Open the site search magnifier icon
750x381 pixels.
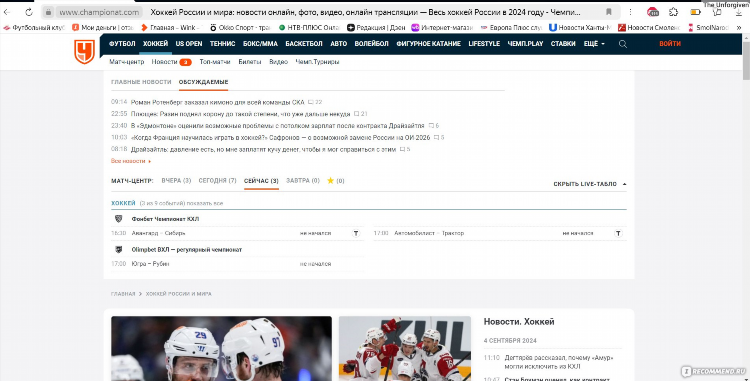click(x=622, y=44)
